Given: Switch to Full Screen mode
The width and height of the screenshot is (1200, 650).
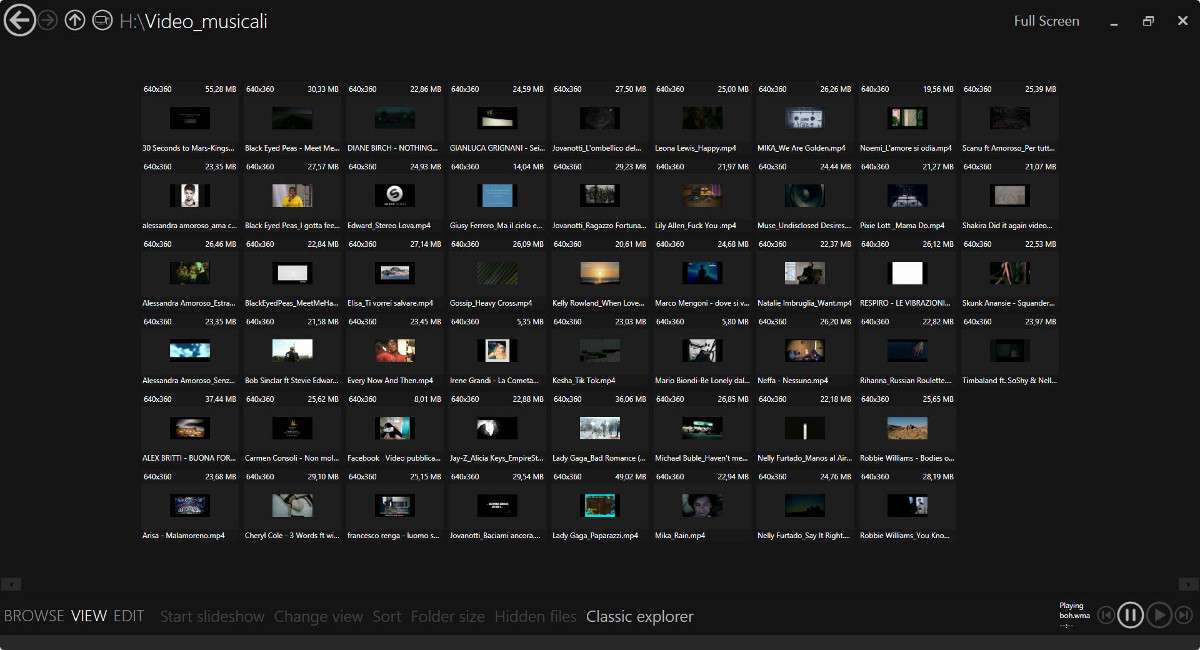Looking at the screenshot, I should tap(1047, 21).
